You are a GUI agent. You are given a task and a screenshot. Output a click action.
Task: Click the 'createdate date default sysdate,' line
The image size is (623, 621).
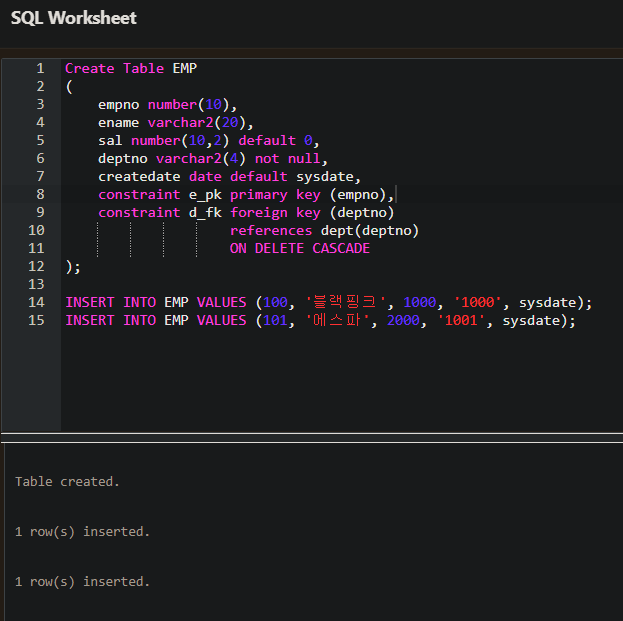point(229,176)
